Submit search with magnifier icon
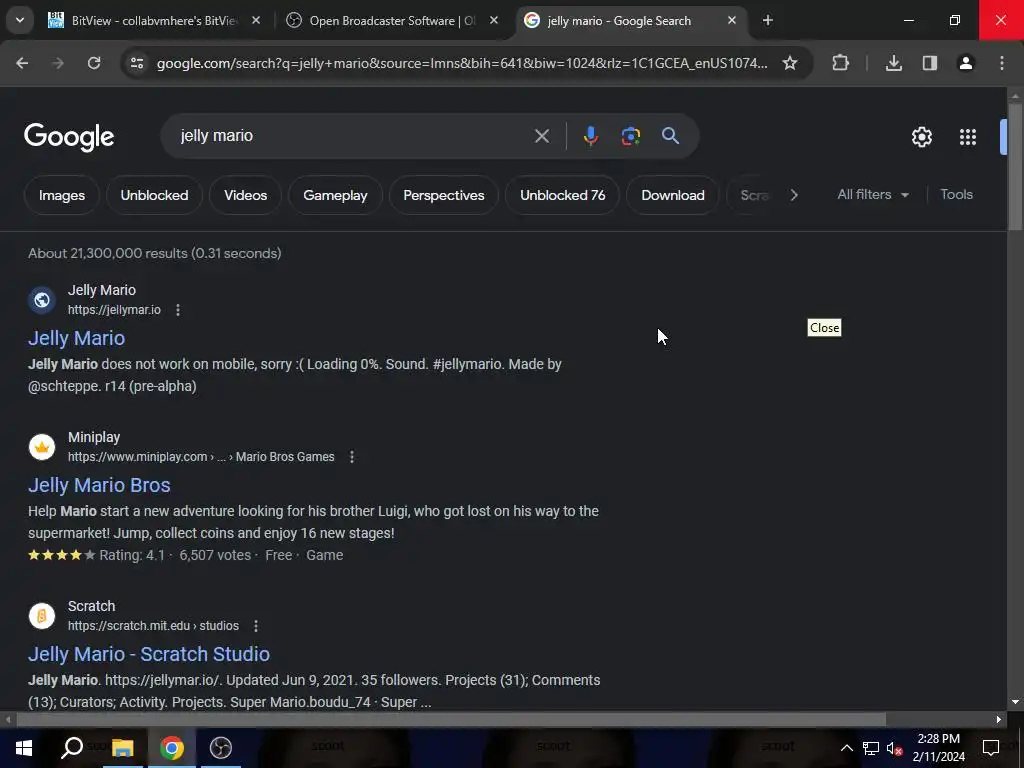The height and width of the screenshot is (768, 1024). coord(670,136)
